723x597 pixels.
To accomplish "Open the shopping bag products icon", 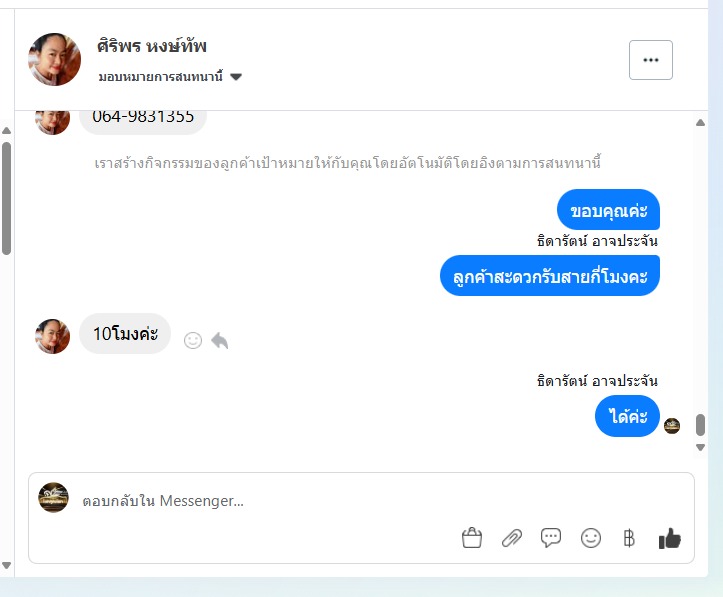I will tap(472, 538).
